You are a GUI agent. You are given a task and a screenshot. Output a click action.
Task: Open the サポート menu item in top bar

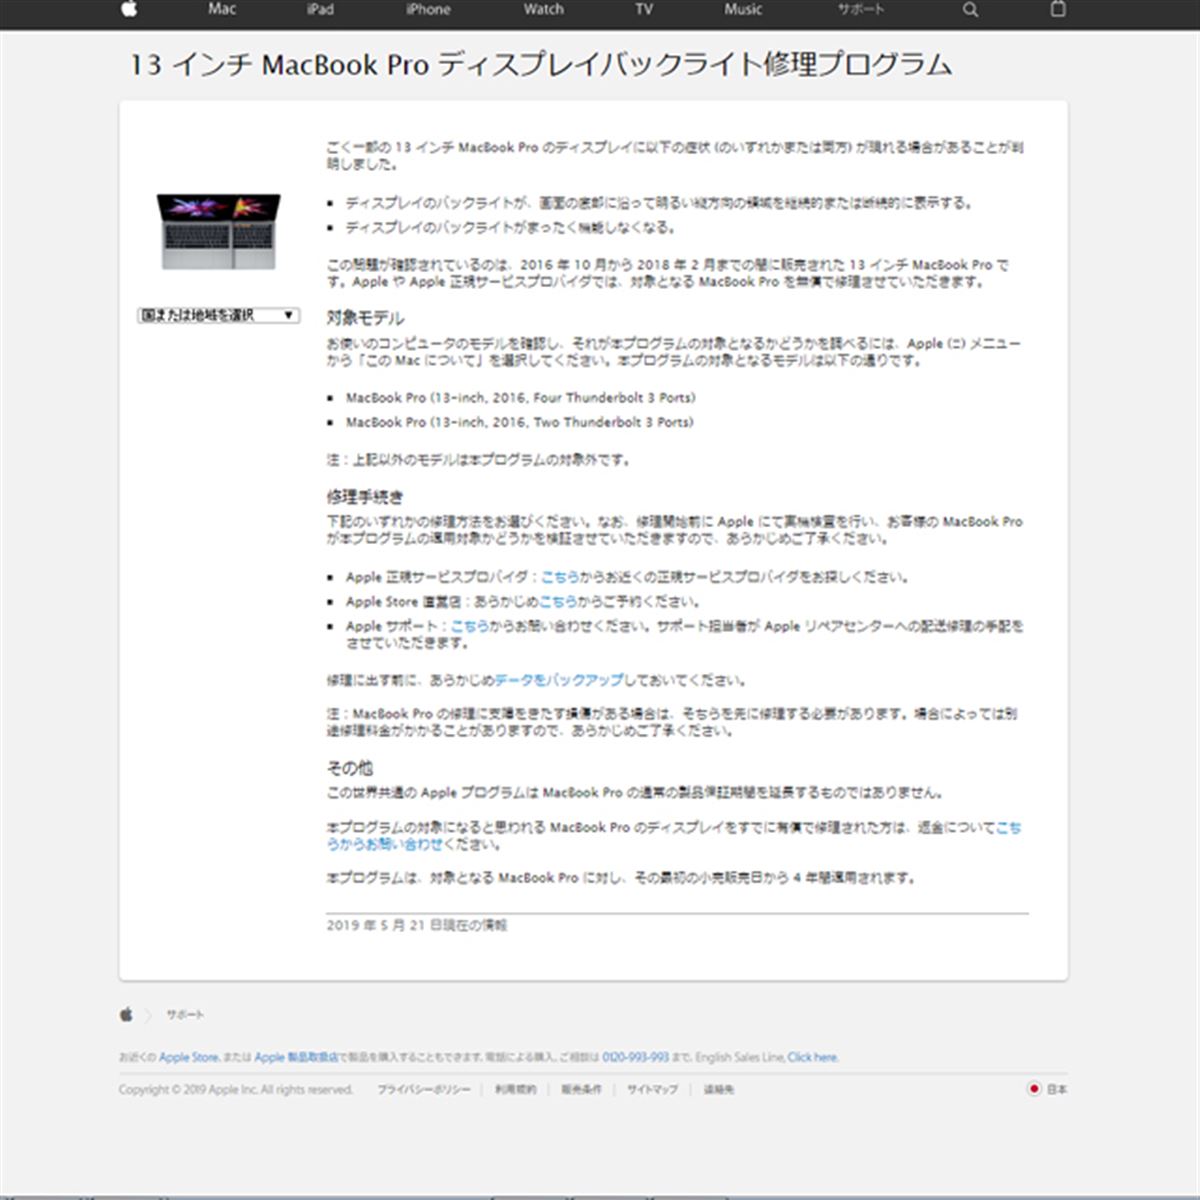tap(861, 9)
